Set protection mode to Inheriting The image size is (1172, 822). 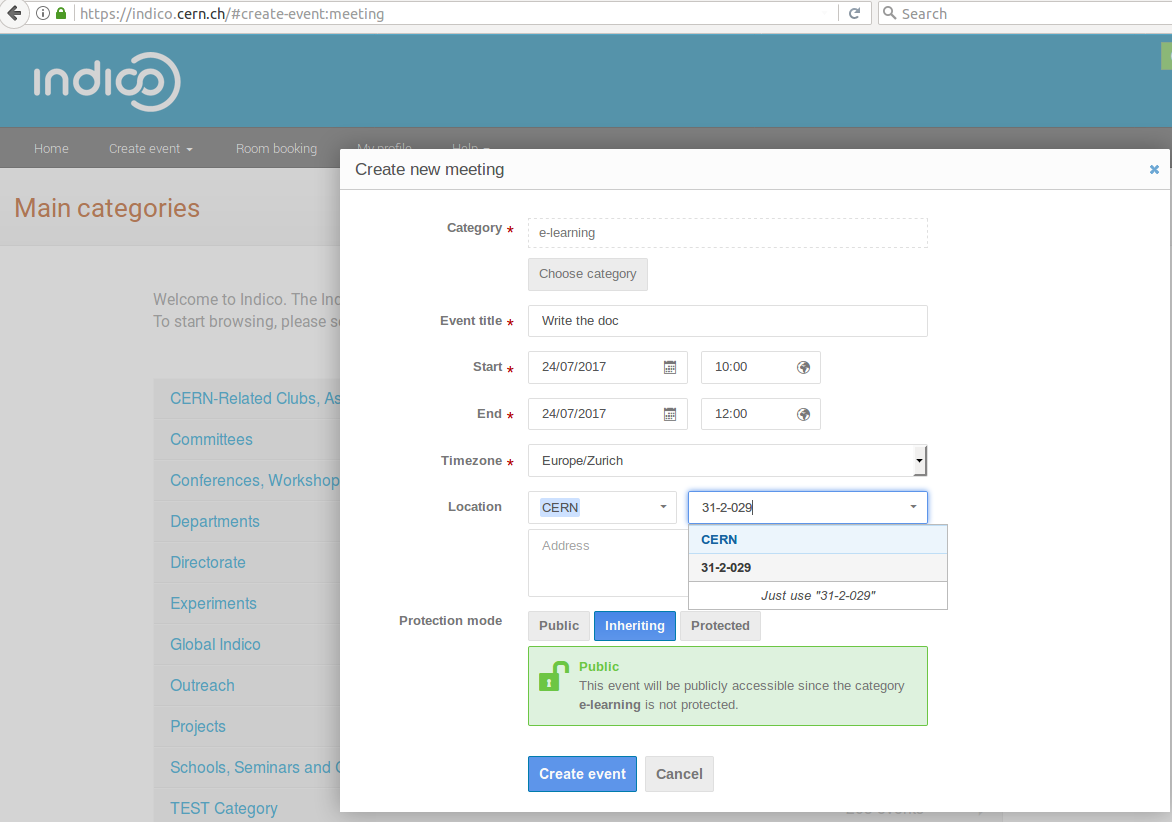(635, 626)
